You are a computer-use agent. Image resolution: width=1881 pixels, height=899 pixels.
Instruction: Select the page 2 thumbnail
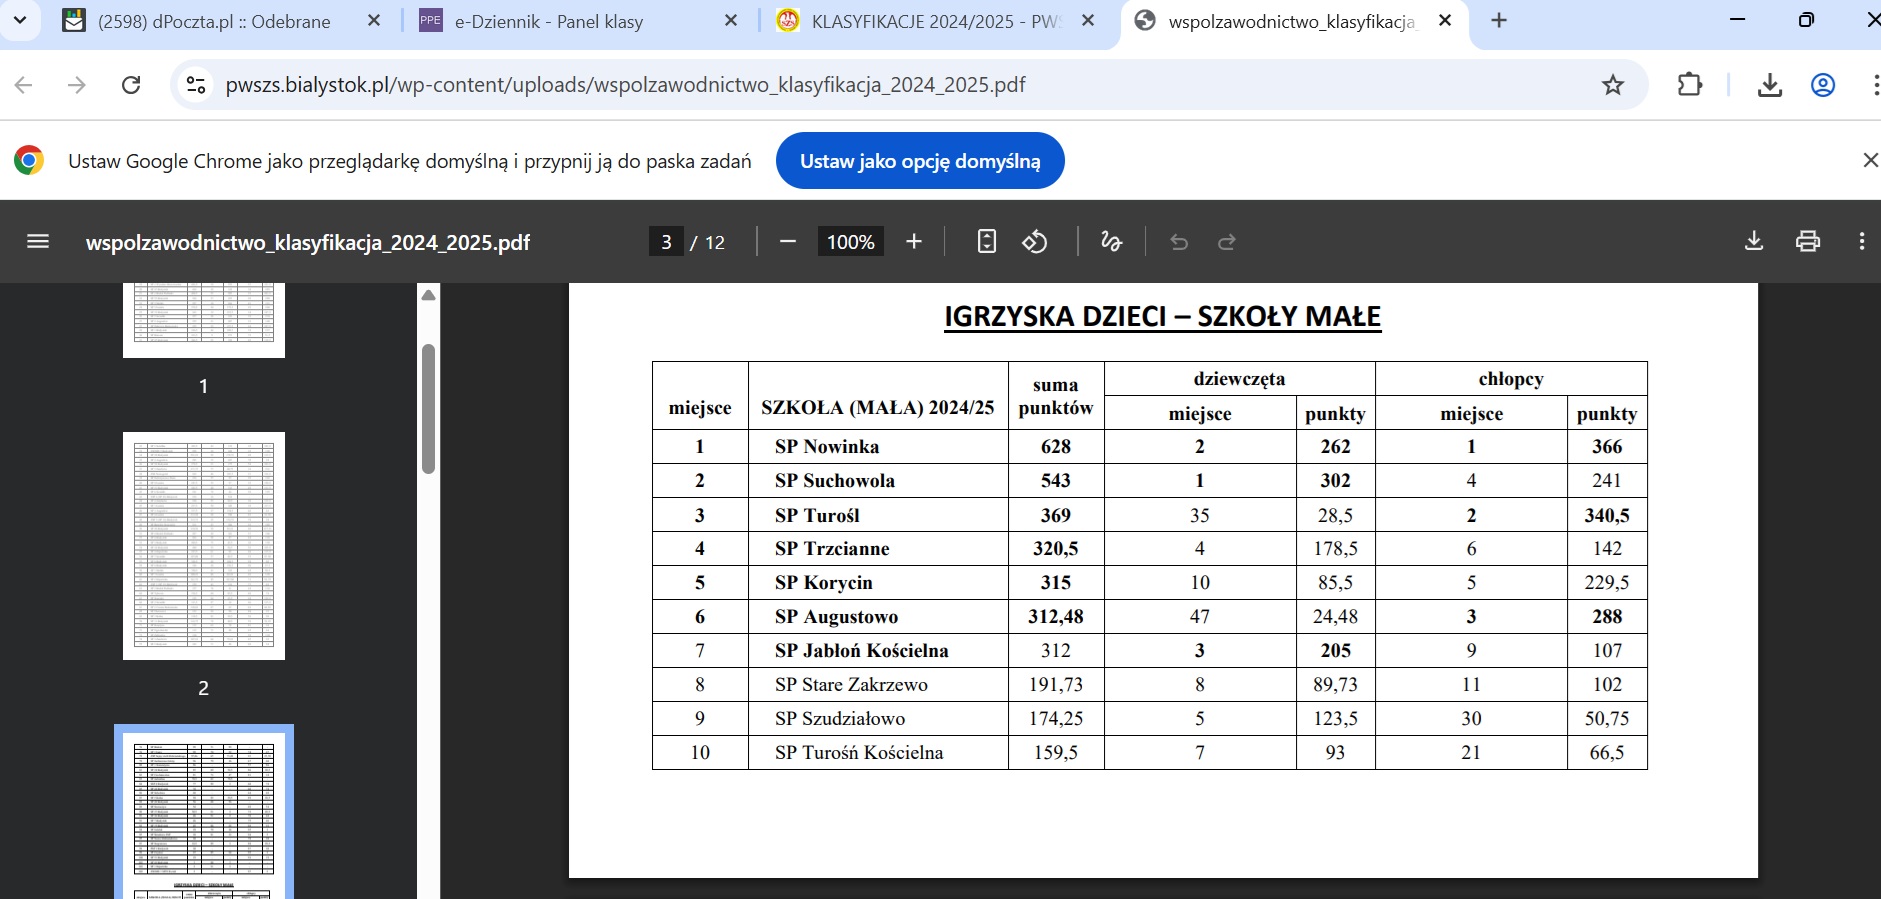pyautogui.click(x=204, y=546)
